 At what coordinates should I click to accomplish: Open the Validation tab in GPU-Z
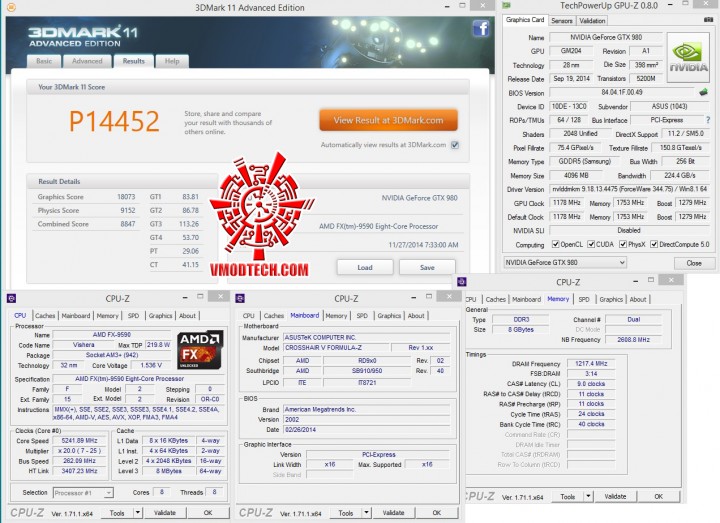[592, 21]
